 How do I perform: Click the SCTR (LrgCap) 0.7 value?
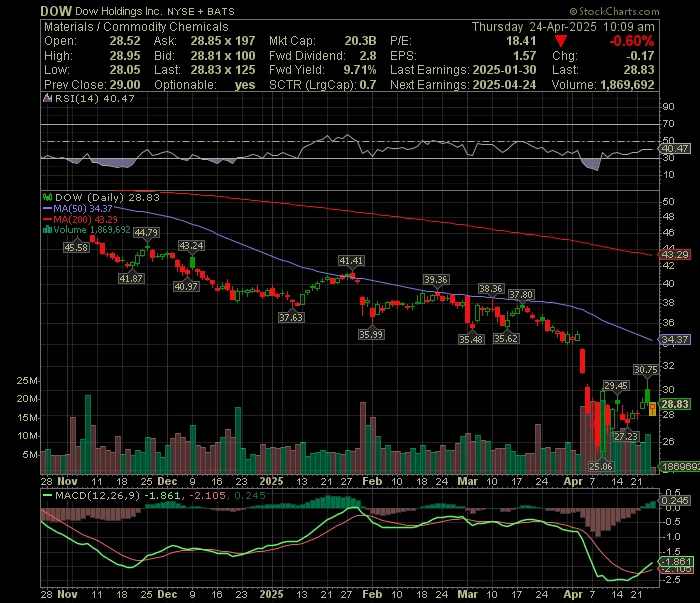click(368, 85)
